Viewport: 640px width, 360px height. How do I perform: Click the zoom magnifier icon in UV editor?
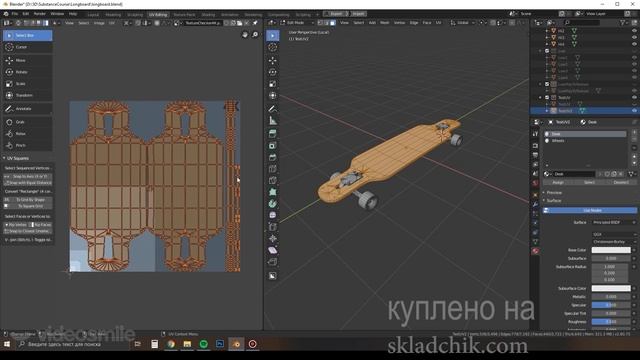pyautogui.click(x=255, y=35)
